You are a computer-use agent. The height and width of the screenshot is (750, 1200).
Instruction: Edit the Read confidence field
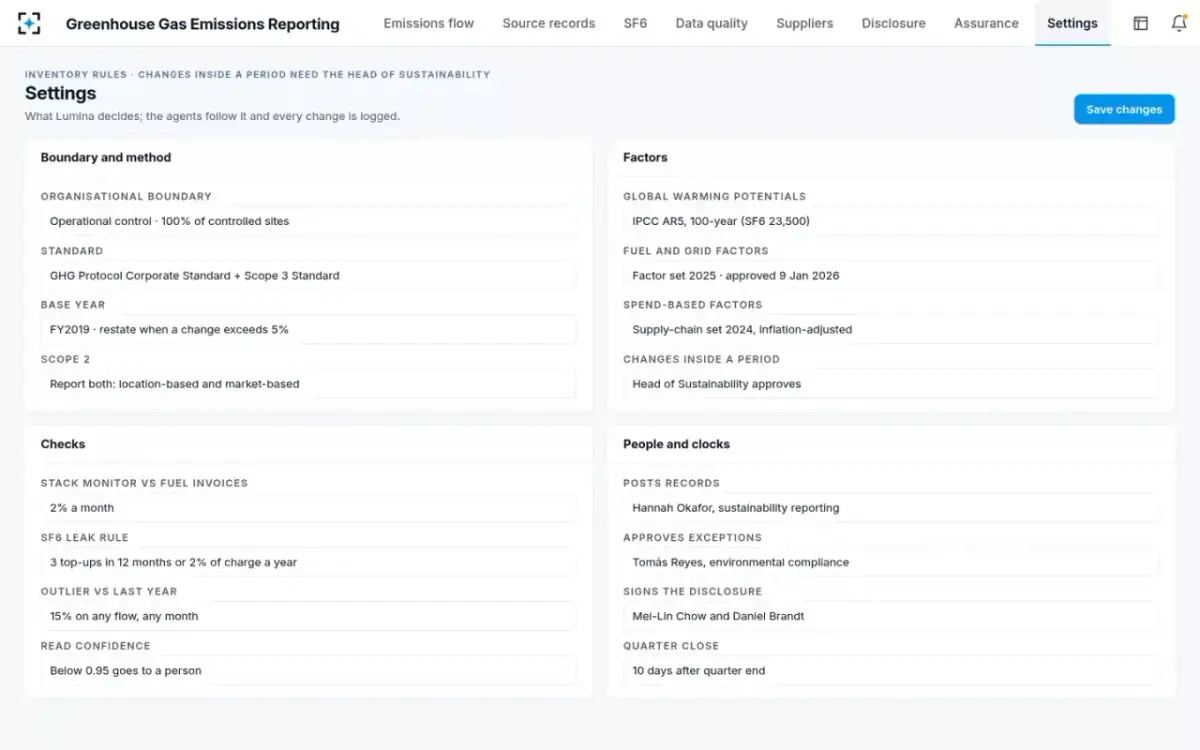click(x=308, y=671)
